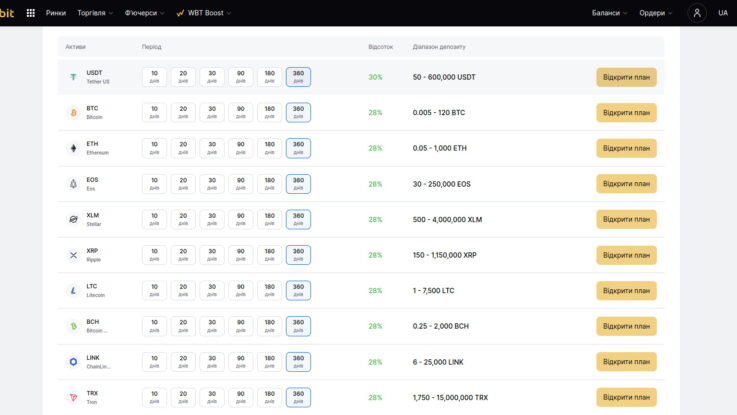Click the Stellar XLM coin icon
This screenshot has width=737, height=415.
point(73,219)
